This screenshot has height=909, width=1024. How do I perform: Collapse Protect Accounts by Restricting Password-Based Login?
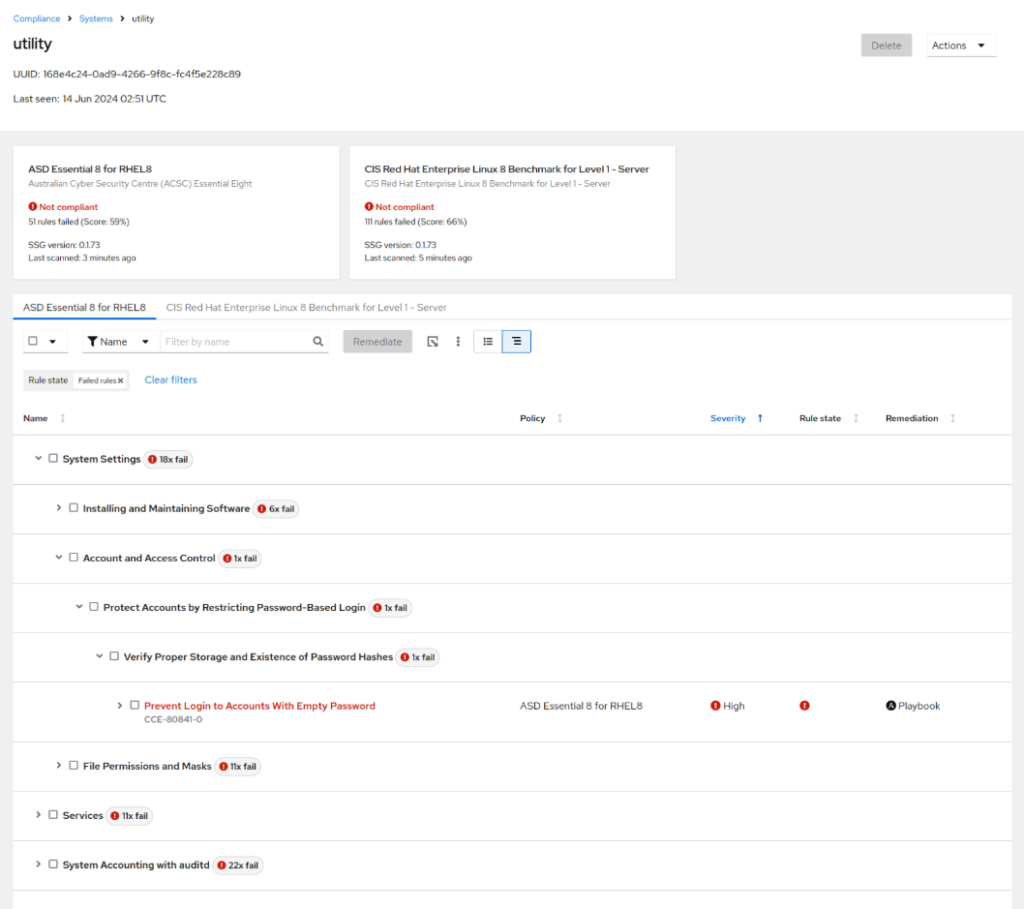click(79, 607)
